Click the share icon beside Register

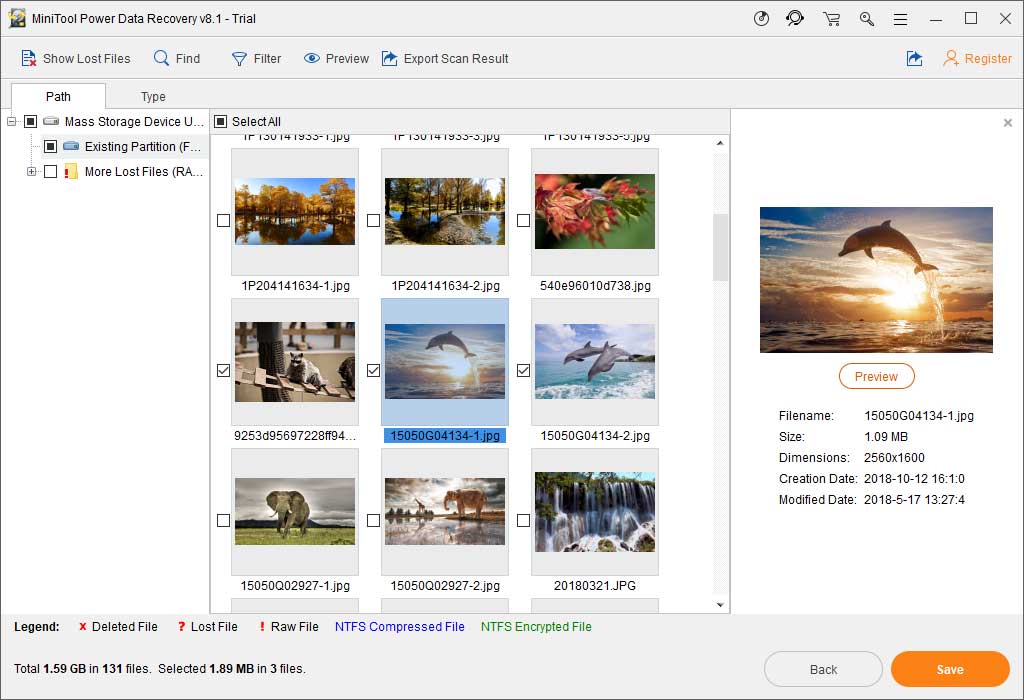[914, 58]
